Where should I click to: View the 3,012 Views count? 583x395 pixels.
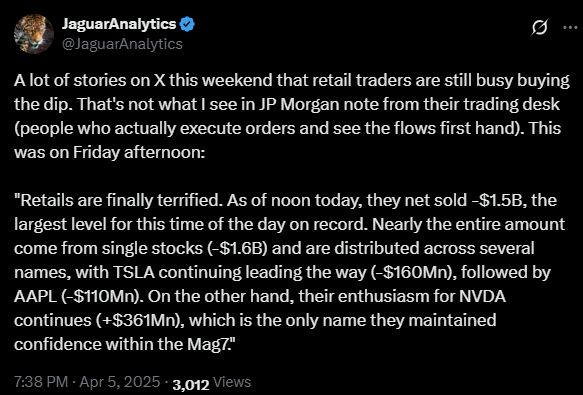pos(212,383)
